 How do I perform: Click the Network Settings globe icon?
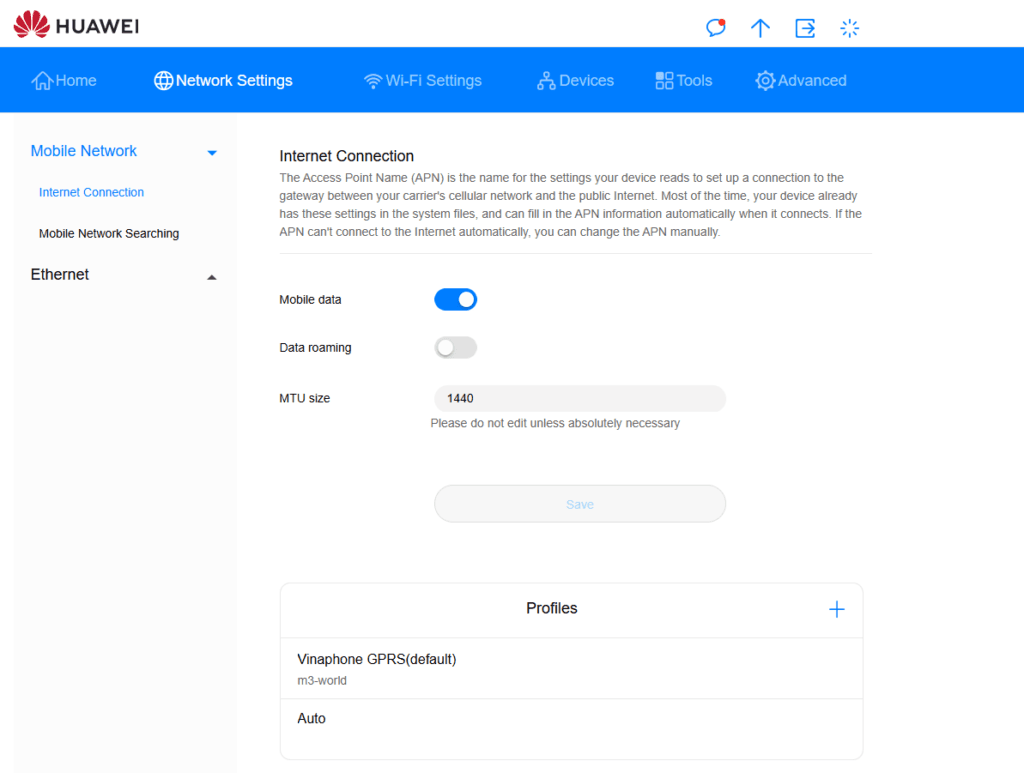[163, 80]
